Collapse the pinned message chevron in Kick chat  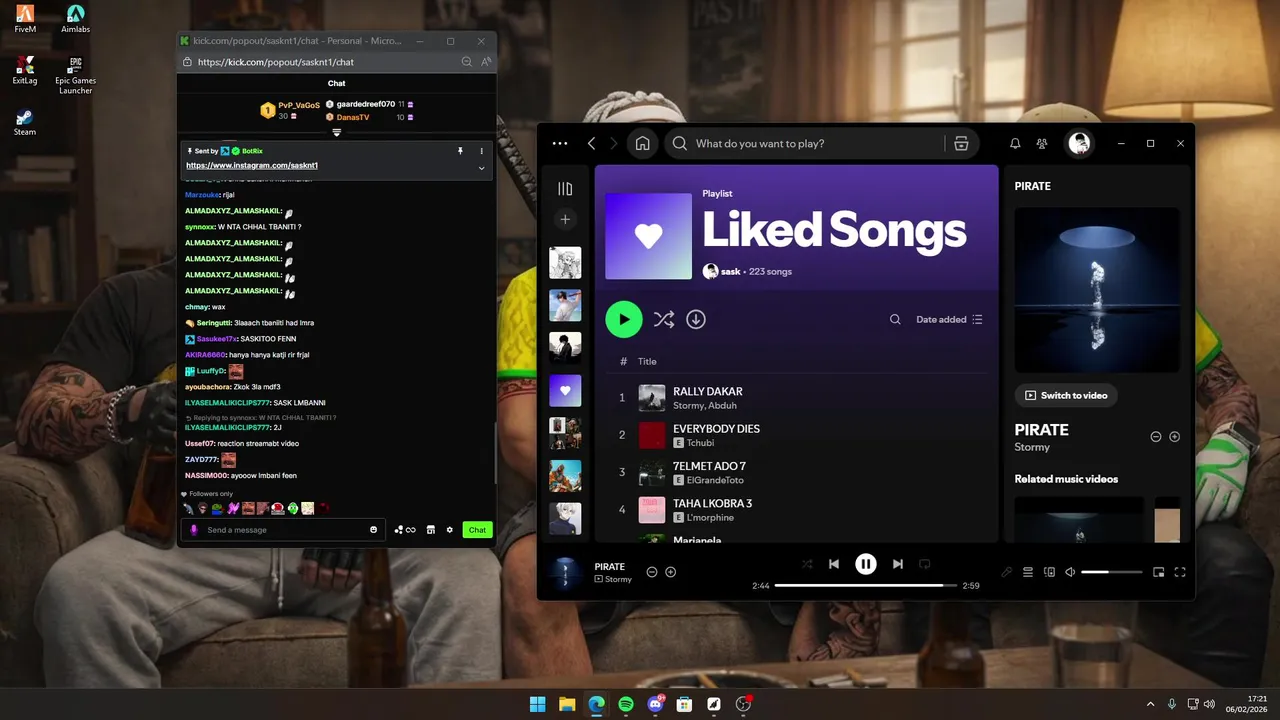[x=481, y=168]
